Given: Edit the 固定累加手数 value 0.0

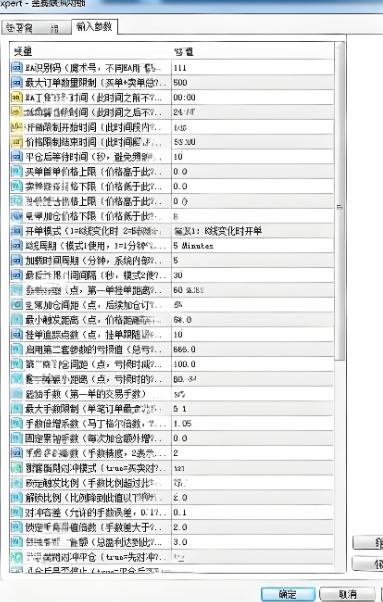Looking at the screenshot, I should [x=180, y=438].
